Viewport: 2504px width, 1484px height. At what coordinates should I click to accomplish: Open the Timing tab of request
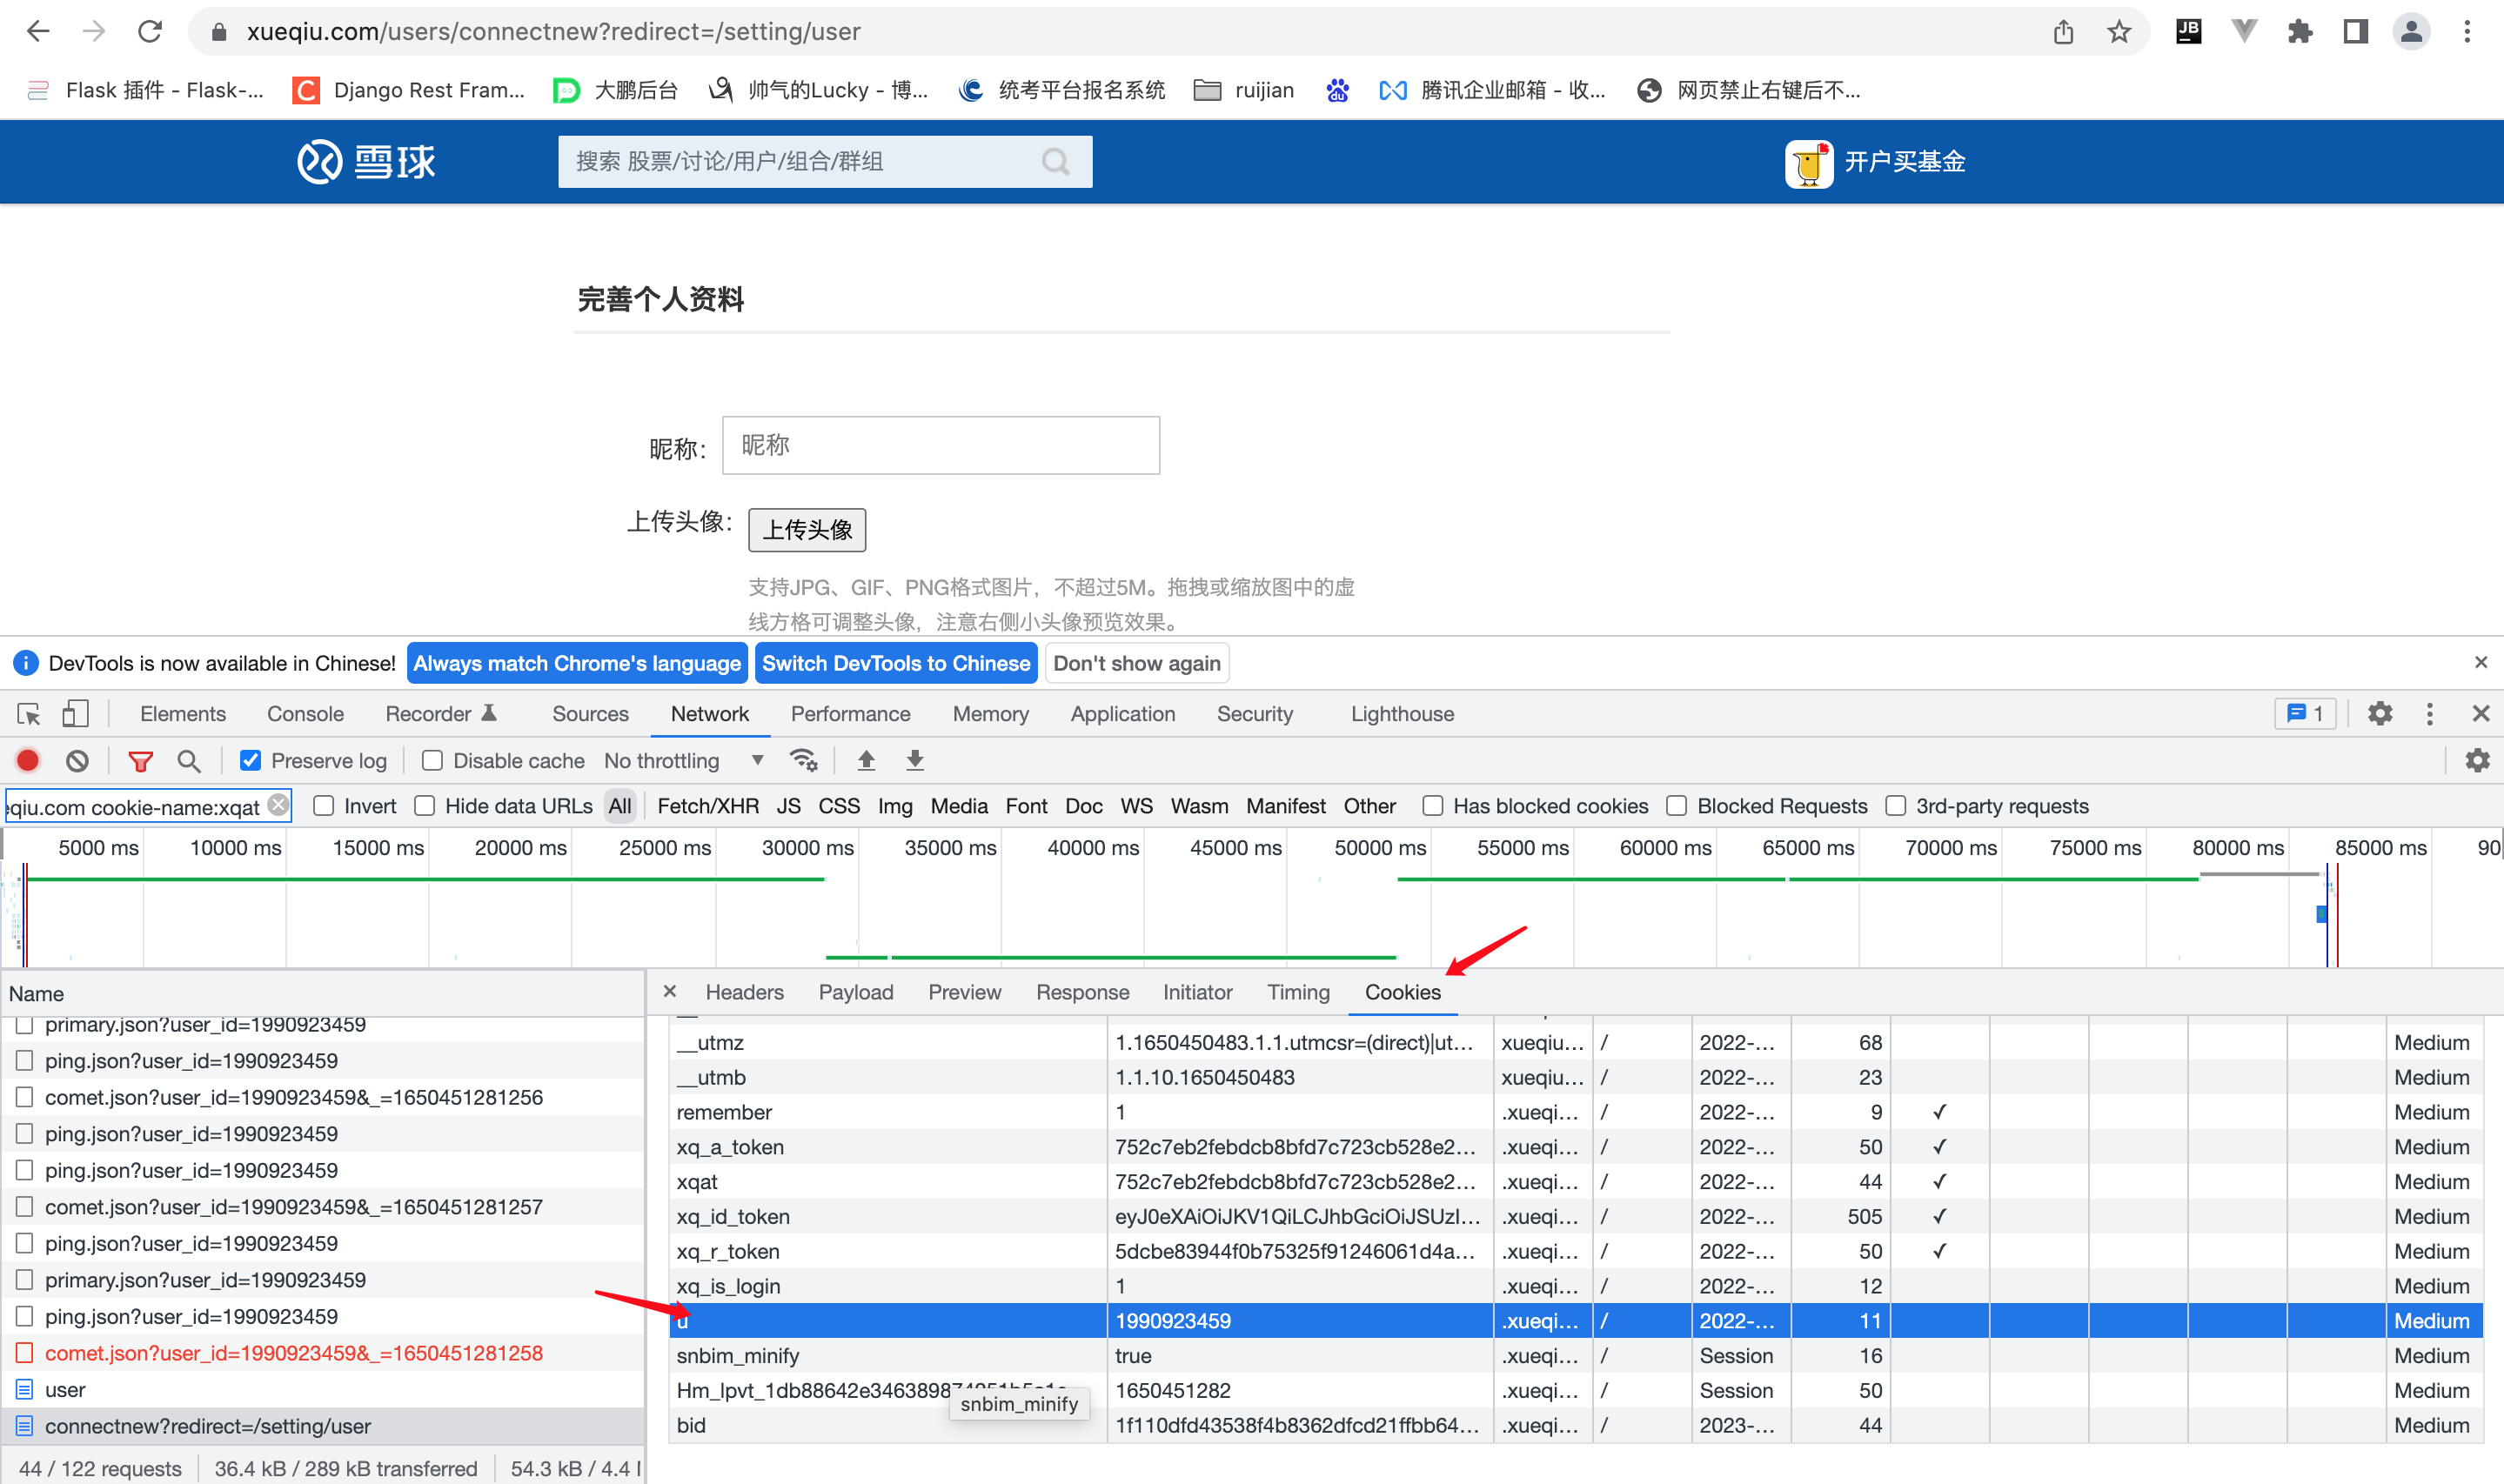click(x=1298, y=992)
